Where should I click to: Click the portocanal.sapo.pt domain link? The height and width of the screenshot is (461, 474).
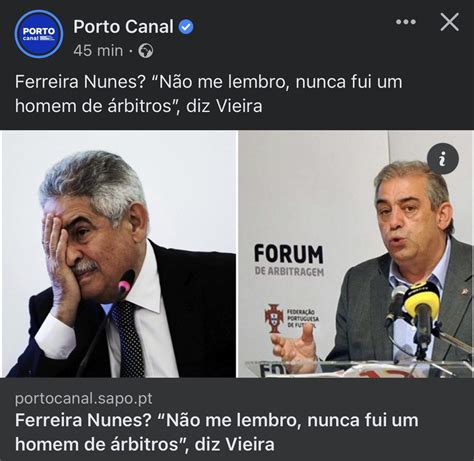84,398
